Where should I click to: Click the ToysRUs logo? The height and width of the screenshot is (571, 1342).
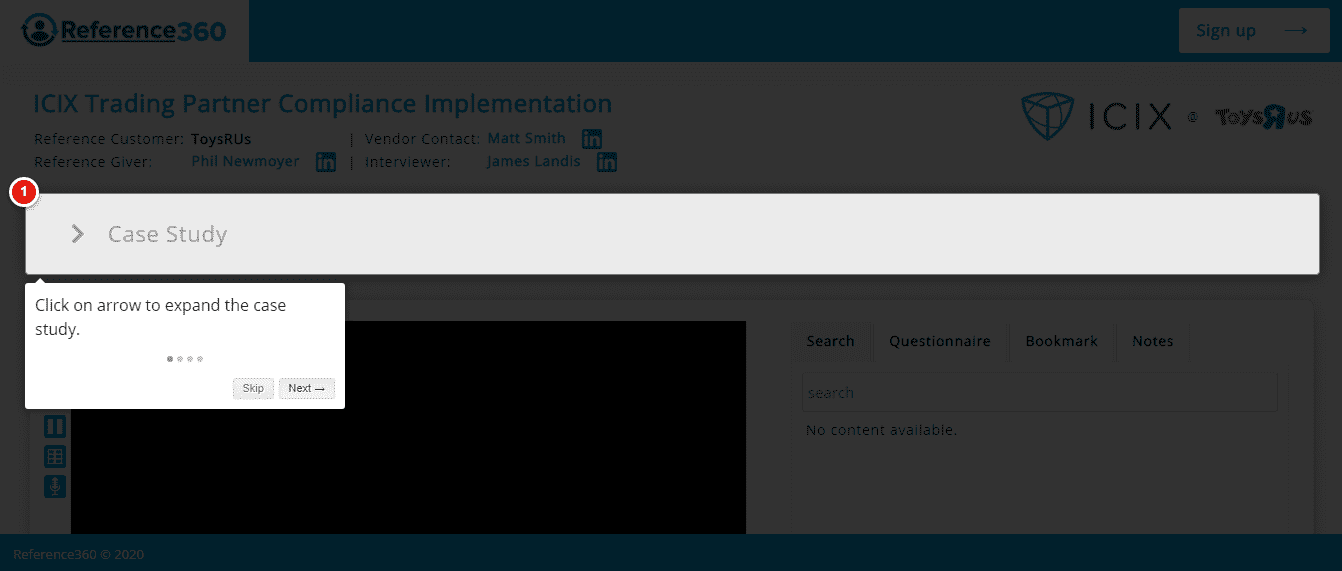tap(1263, 118)
